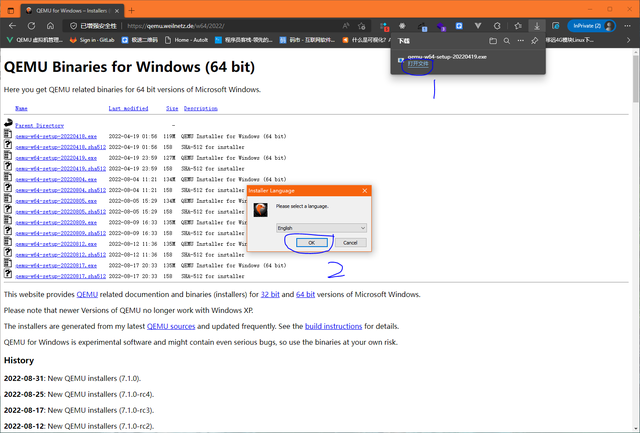Open the browser settings and more menu

click(x=627, y=26)
